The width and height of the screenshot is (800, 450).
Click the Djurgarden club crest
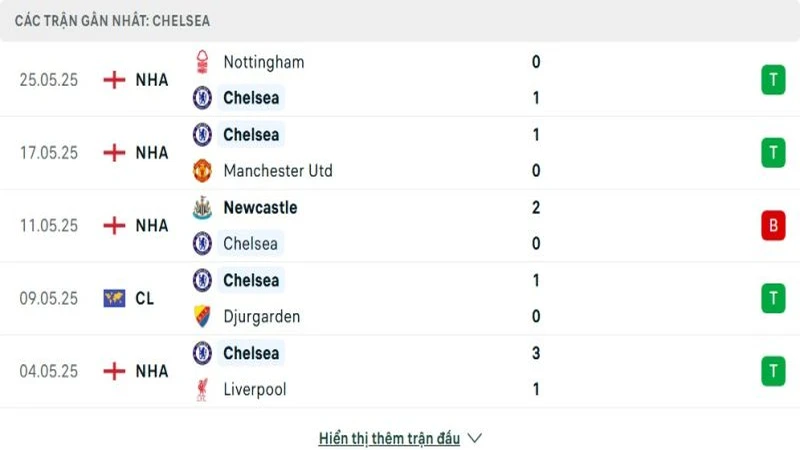click(203, 317)
